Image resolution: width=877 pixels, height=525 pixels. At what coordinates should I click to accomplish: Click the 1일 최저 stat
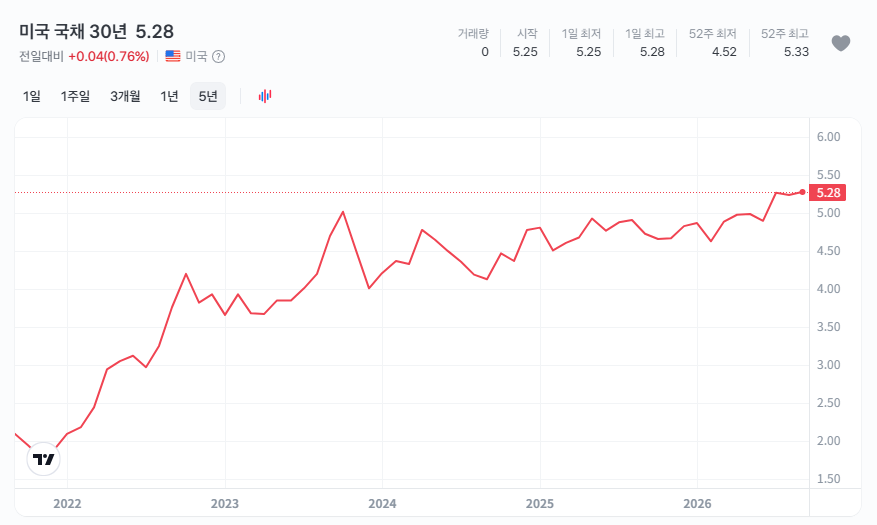tap(581, 43)
